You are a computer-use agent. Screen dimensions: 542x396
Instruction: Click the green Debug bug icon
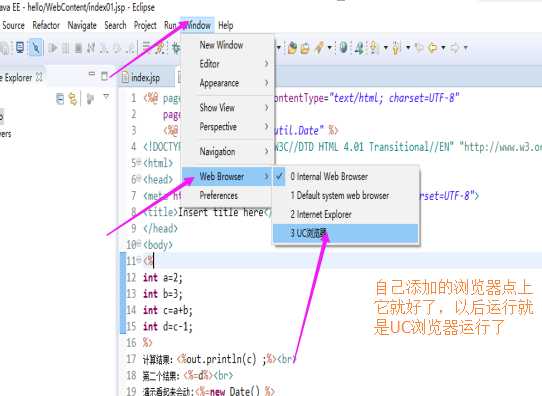click(176, 48)
